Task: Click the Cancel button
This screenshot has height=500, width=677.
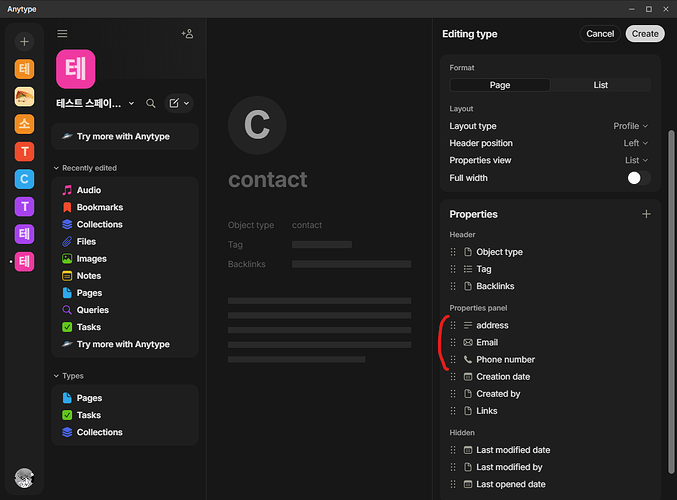Action: click(600, 34)
